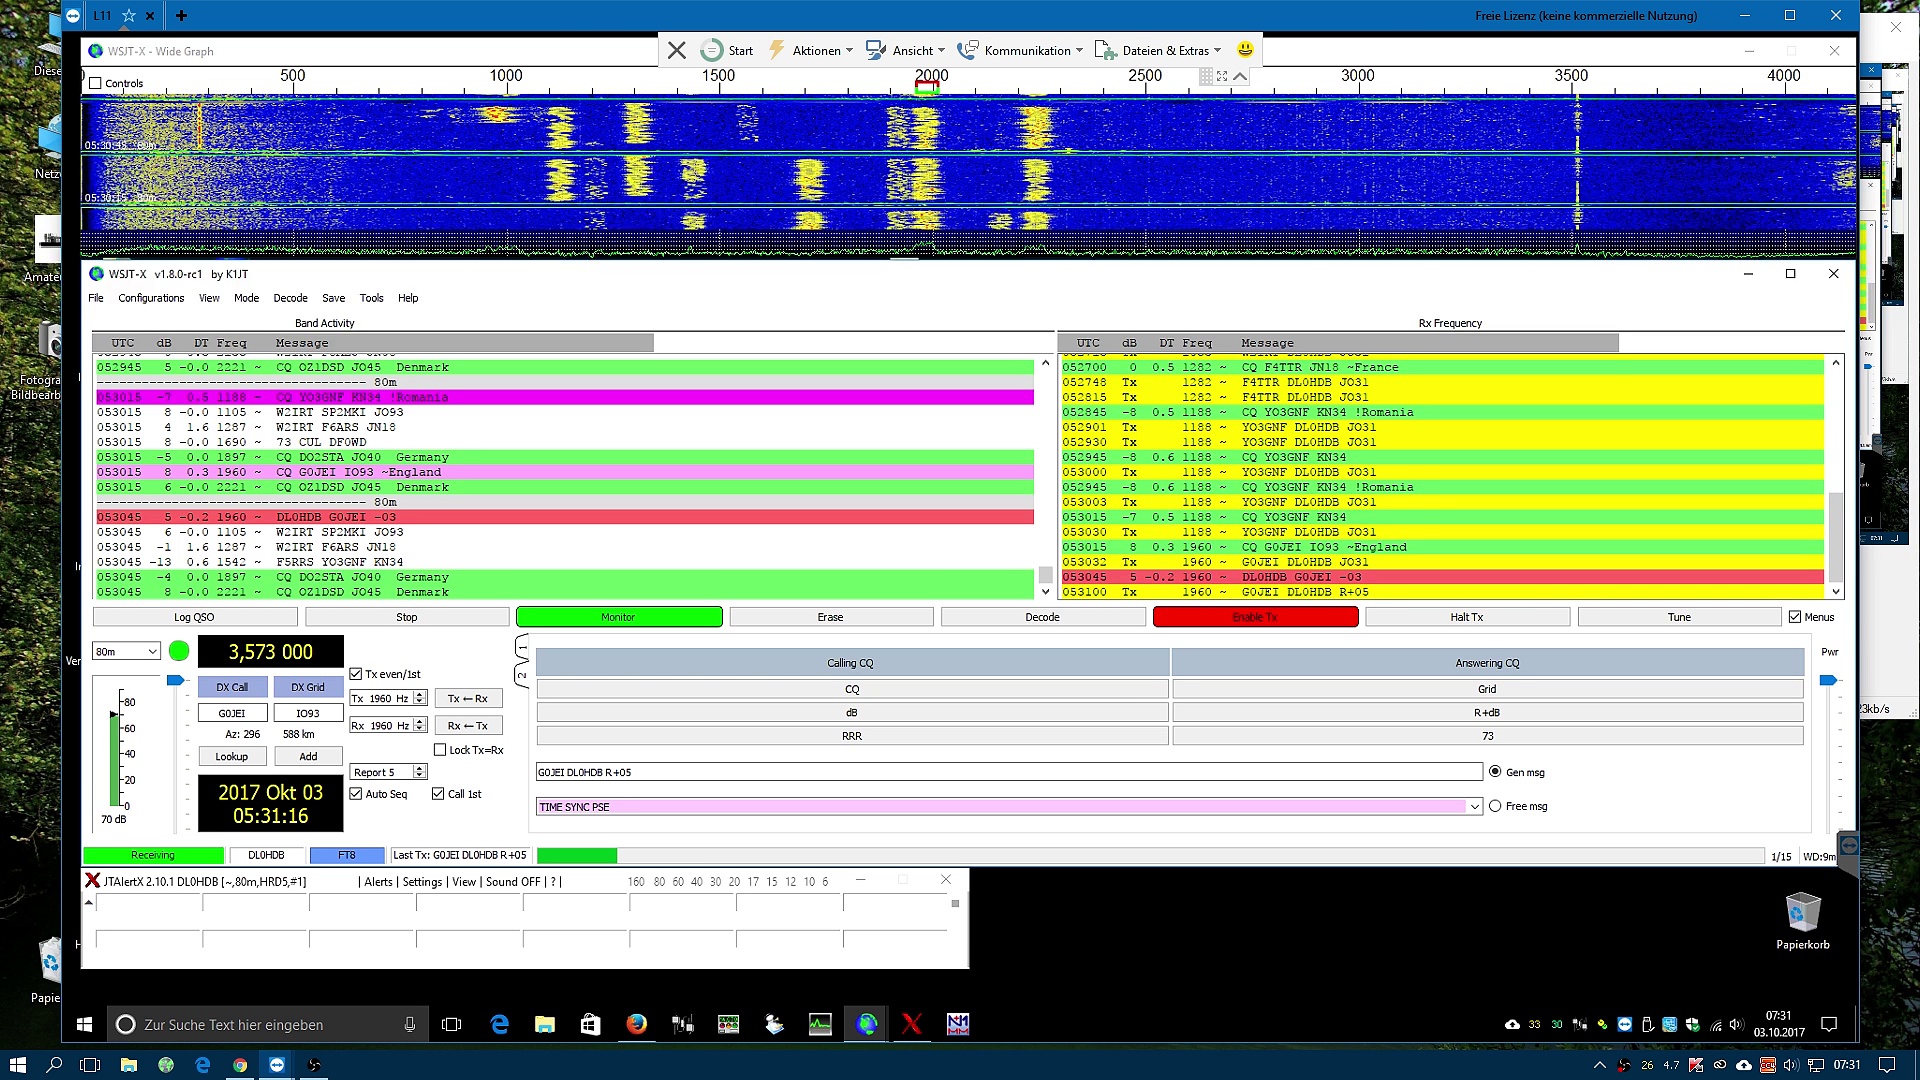Enable the Lock Tx=Rx checkbox
Screen dimensions: 1920x1080
(x=440, y=750)
